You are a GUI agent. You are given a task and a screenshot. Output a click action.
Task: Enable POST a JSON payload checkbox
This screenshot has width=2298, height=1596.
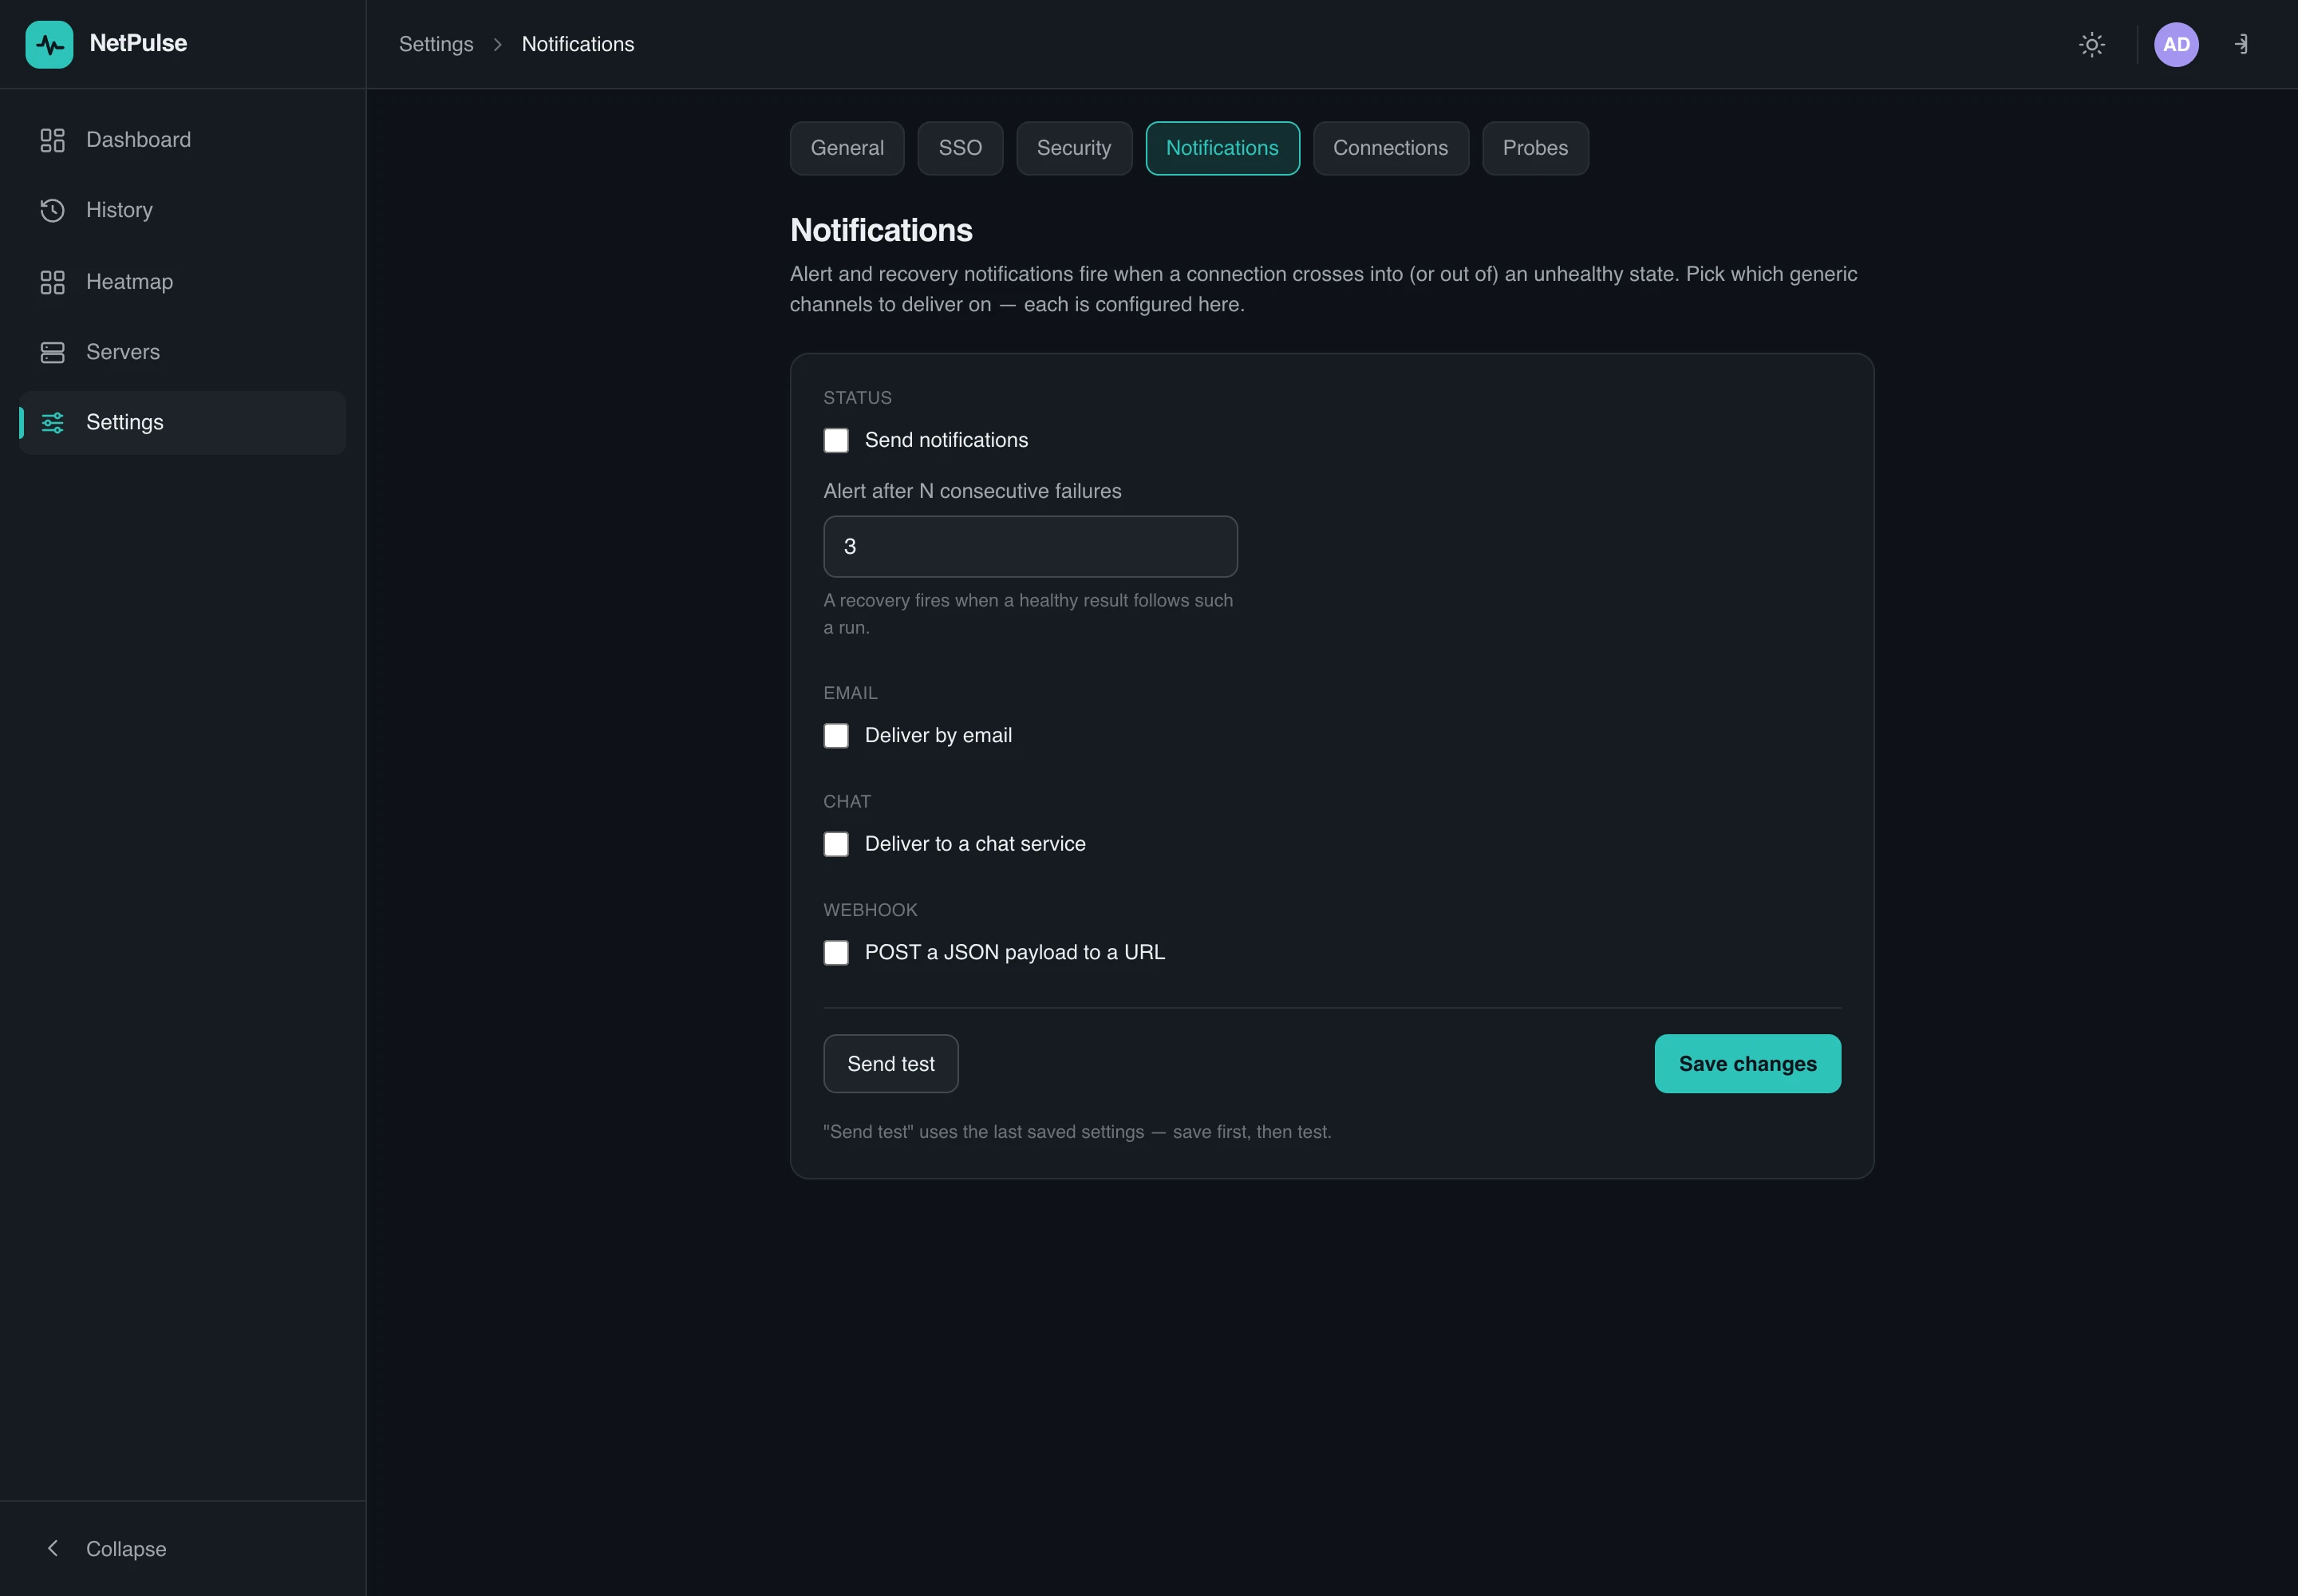pyautogui.click(x=836, y=952)
